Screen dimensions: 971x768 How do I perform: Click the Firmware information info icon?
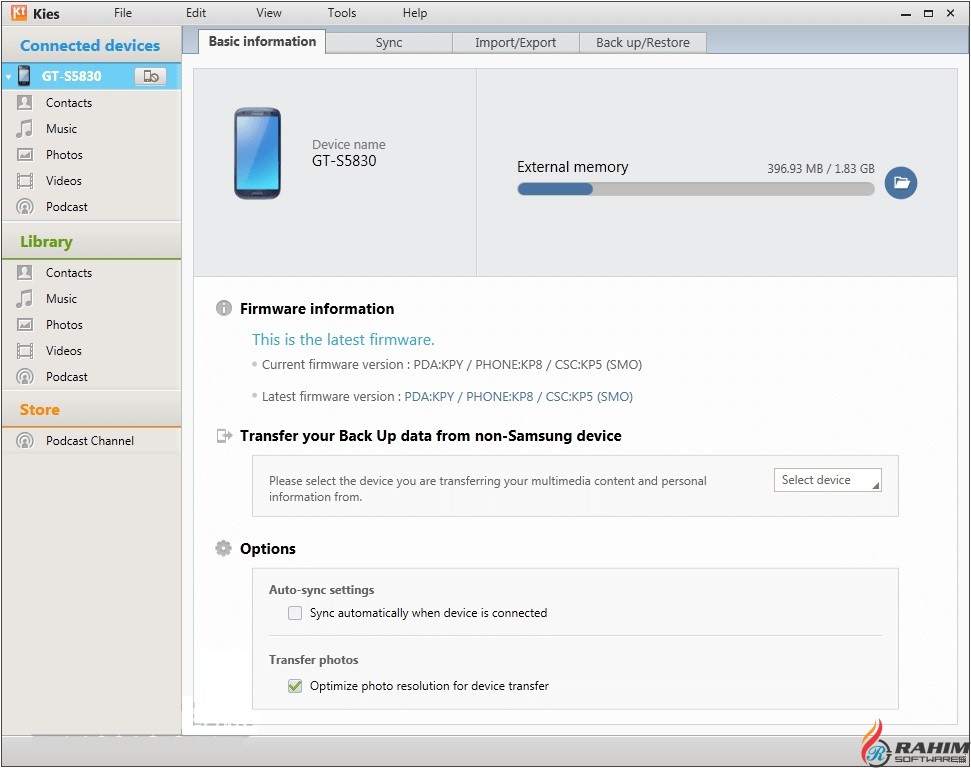pyautogui.click(x=224, y=308)
